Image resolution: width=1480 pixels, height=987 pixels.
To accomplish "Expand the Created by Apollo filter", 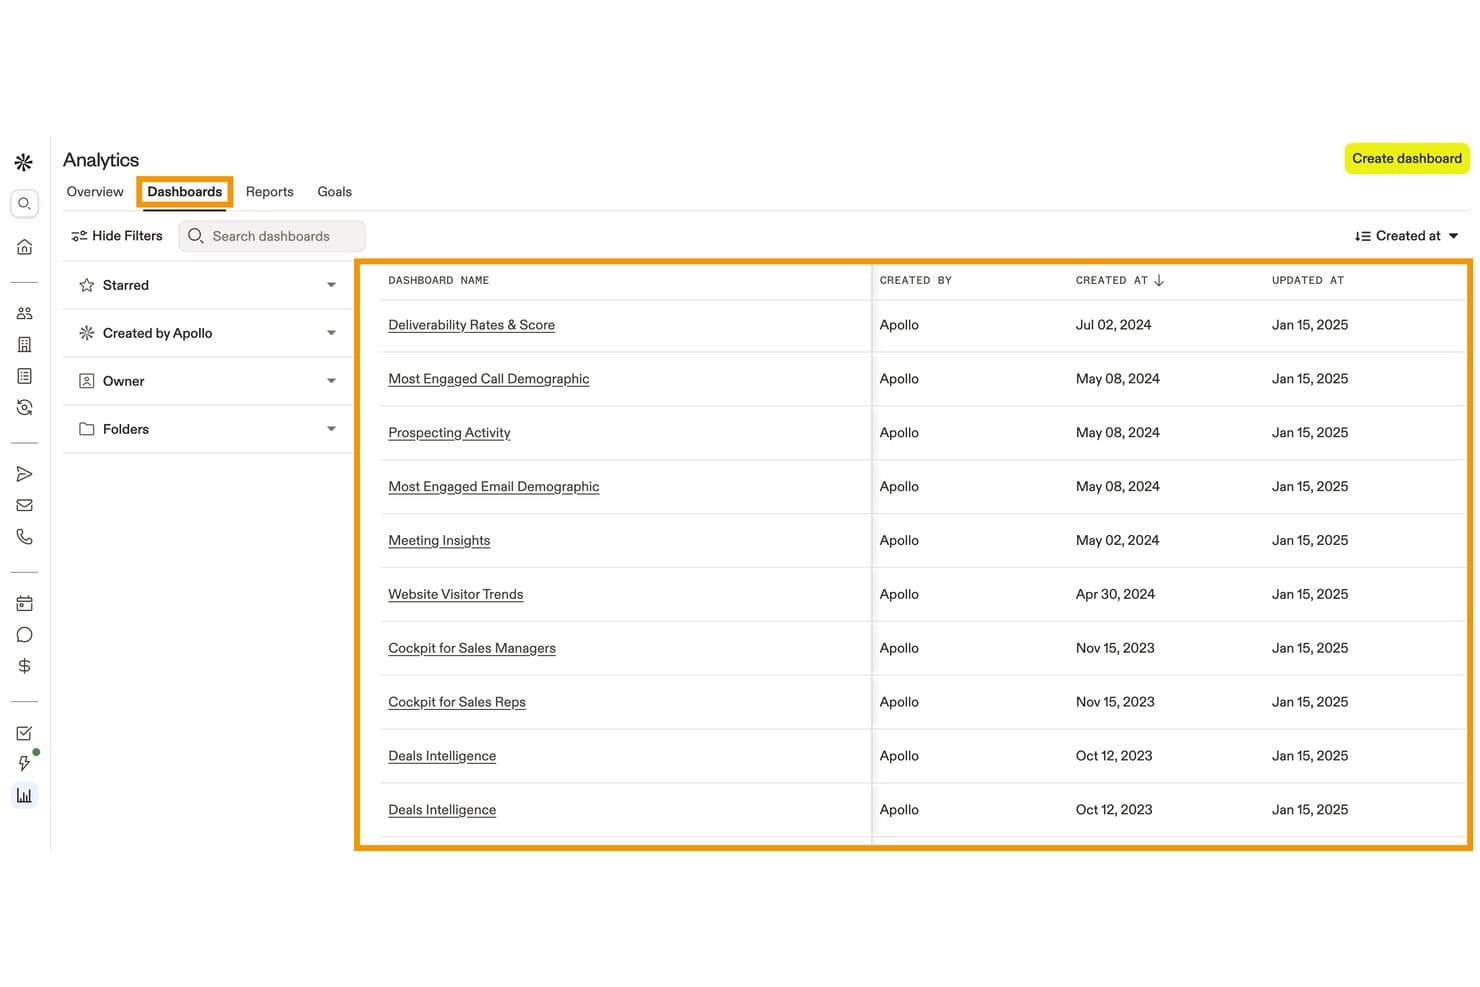I will [x=208, y=333].
